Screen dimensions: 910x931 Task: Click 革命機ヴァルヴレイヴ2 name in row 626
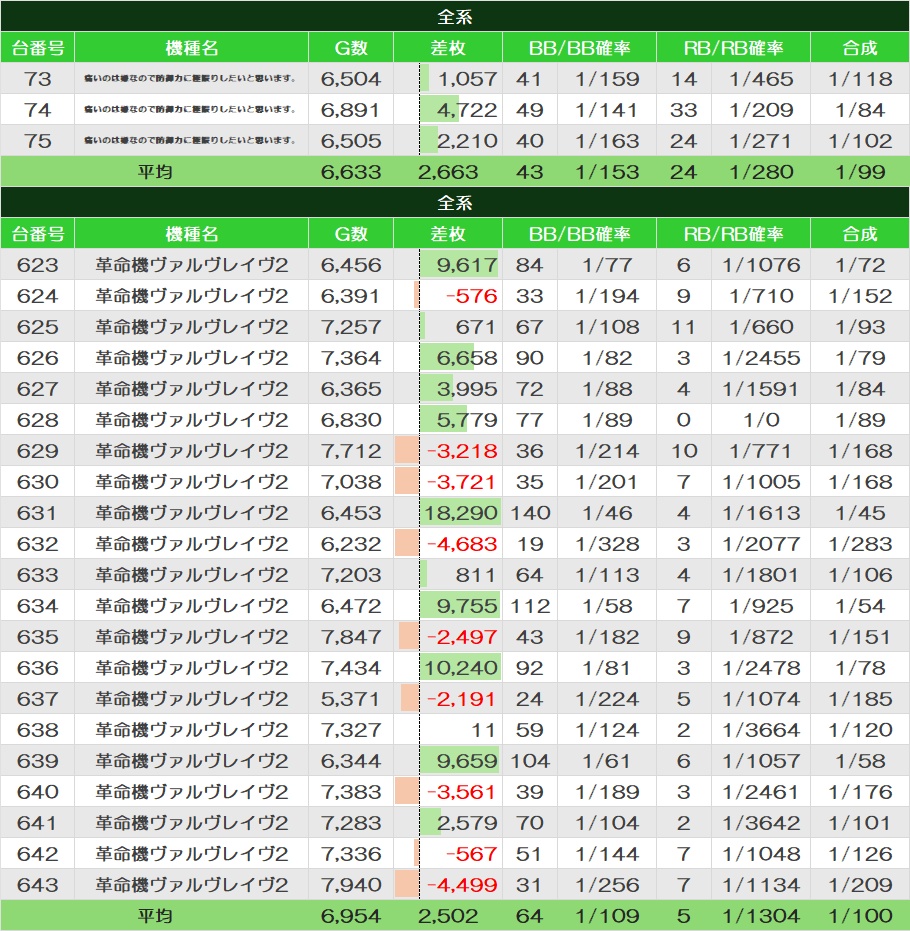(x=191, y=358)
